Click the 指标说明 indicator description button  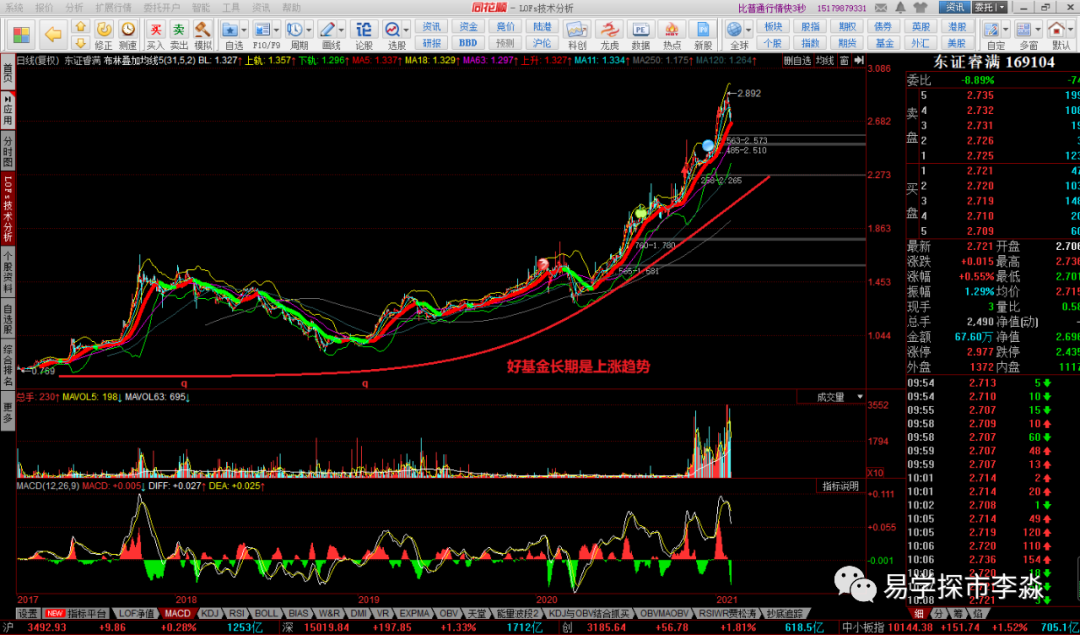point(840,486)
